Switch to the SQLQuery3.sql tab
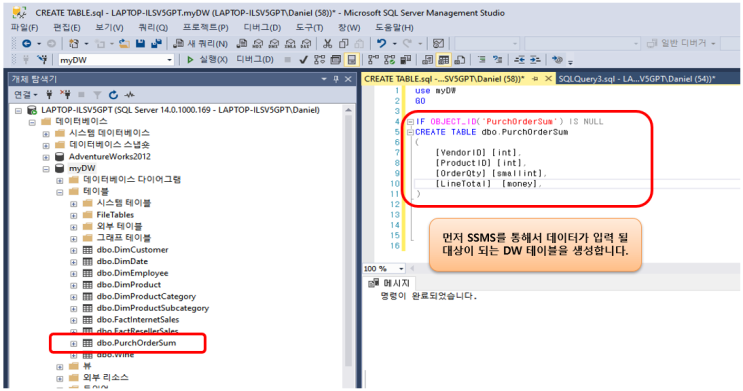 coord(637,79)
